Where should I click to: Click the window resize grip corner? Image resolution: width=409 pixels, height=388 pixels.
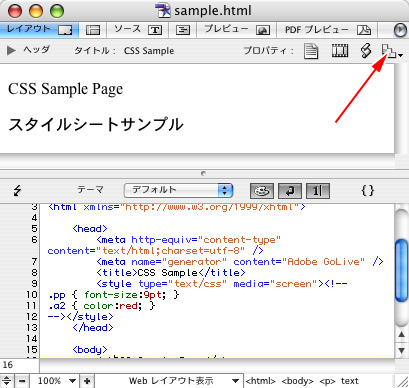click(402, 381)
